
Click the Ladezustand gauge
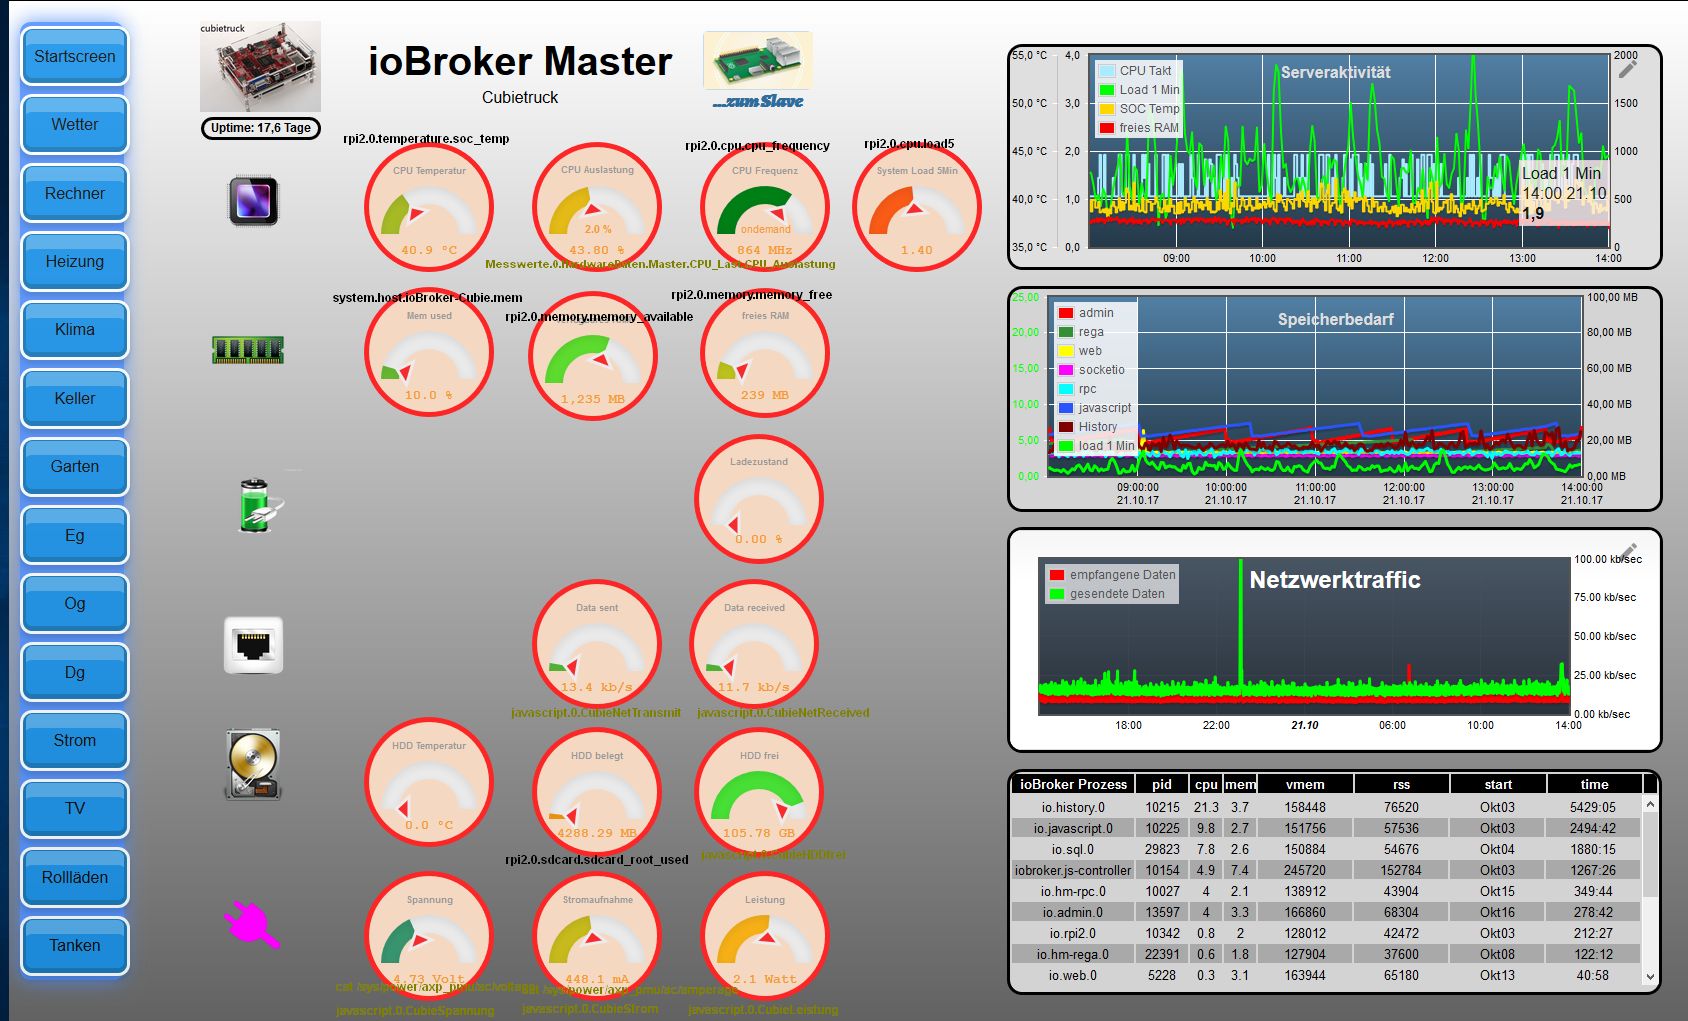[759, 498]
